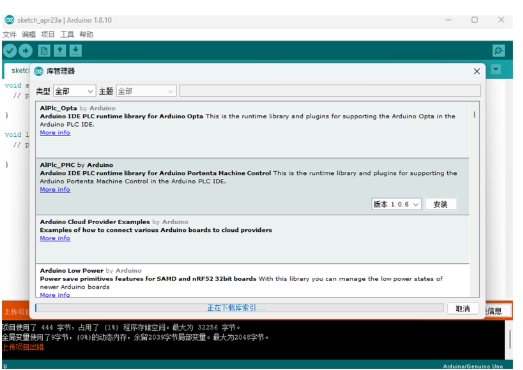Screen dimensions: 523x370
Task: Click the library search filter field
Action: [330, 91]
